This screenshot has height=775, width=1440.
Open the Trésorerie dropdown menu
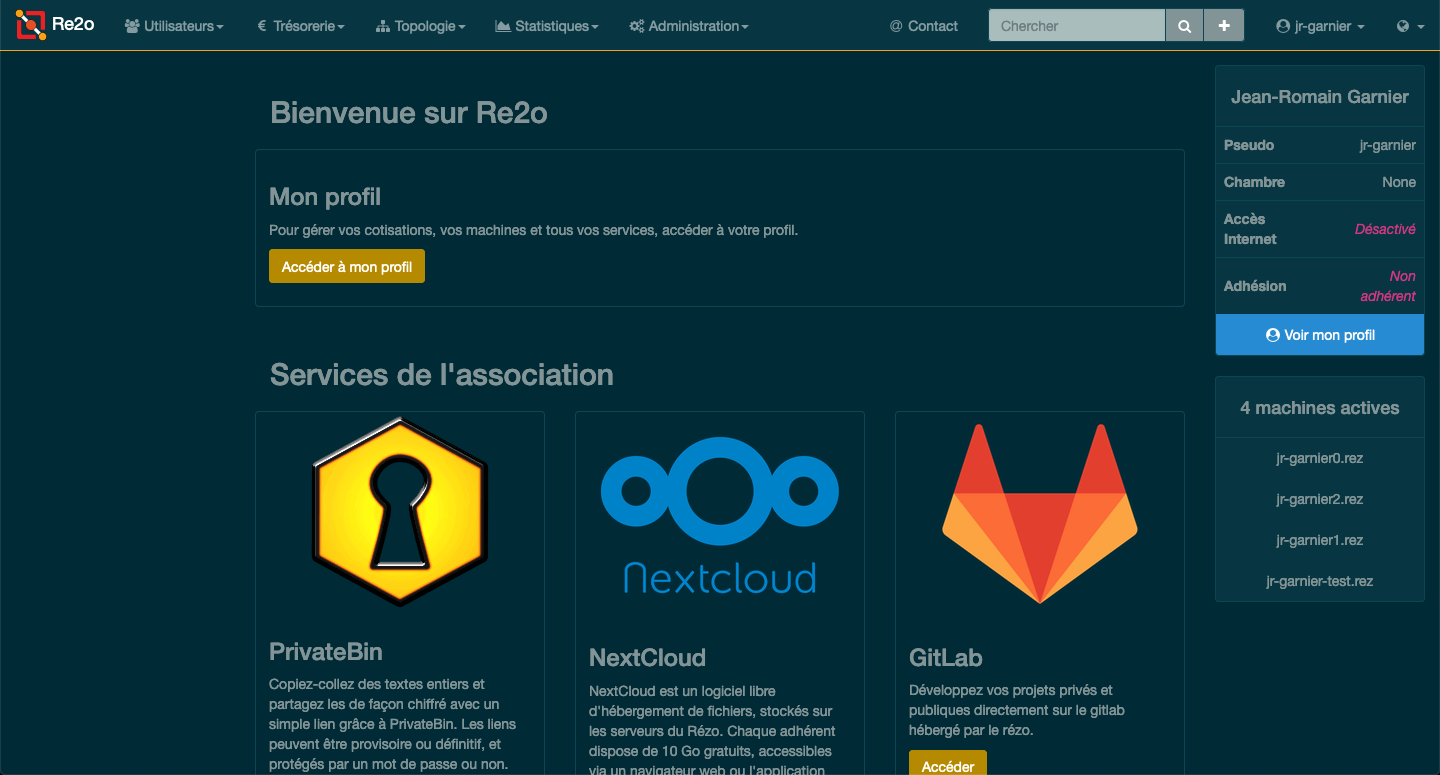[x=301, y=26]
